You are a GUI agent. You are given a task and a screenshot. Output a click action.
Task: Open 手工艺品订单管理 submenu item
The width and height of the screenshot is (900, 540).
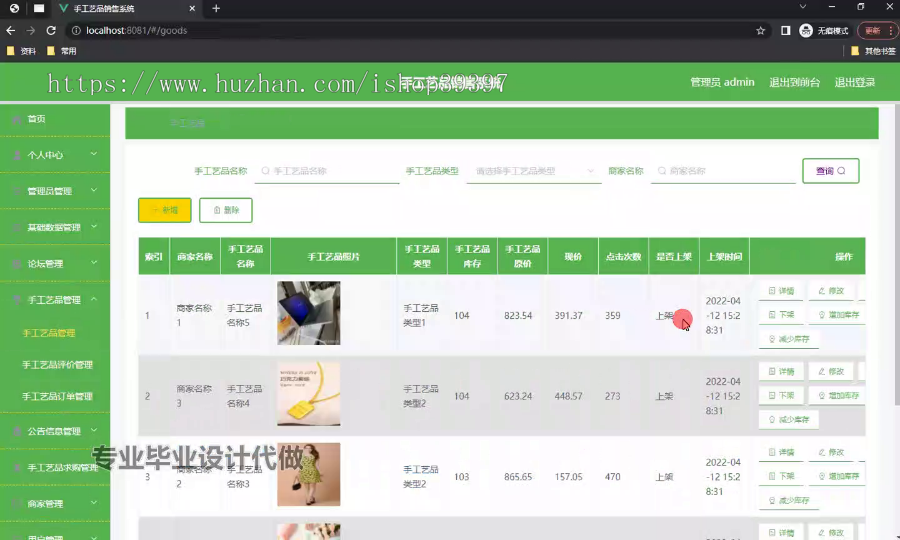click(x=57, y=396)
